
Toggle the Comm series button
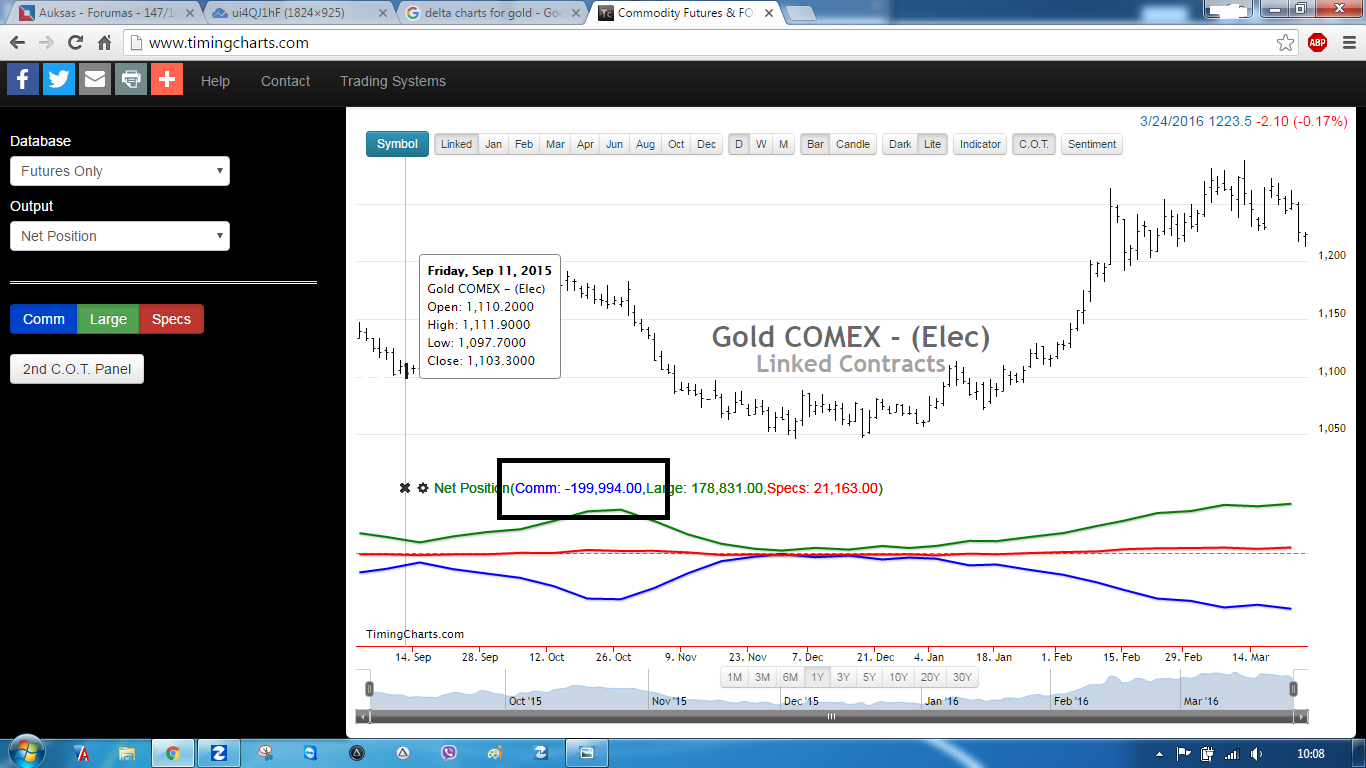coord(44,319)
